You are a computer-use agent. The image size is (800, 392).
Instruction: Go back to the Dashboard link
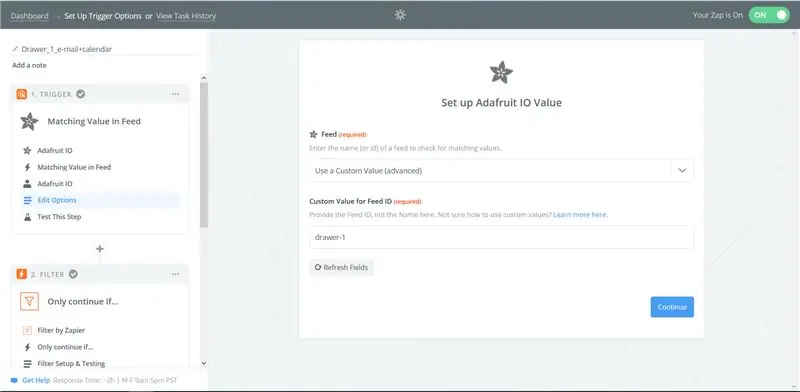30,16
